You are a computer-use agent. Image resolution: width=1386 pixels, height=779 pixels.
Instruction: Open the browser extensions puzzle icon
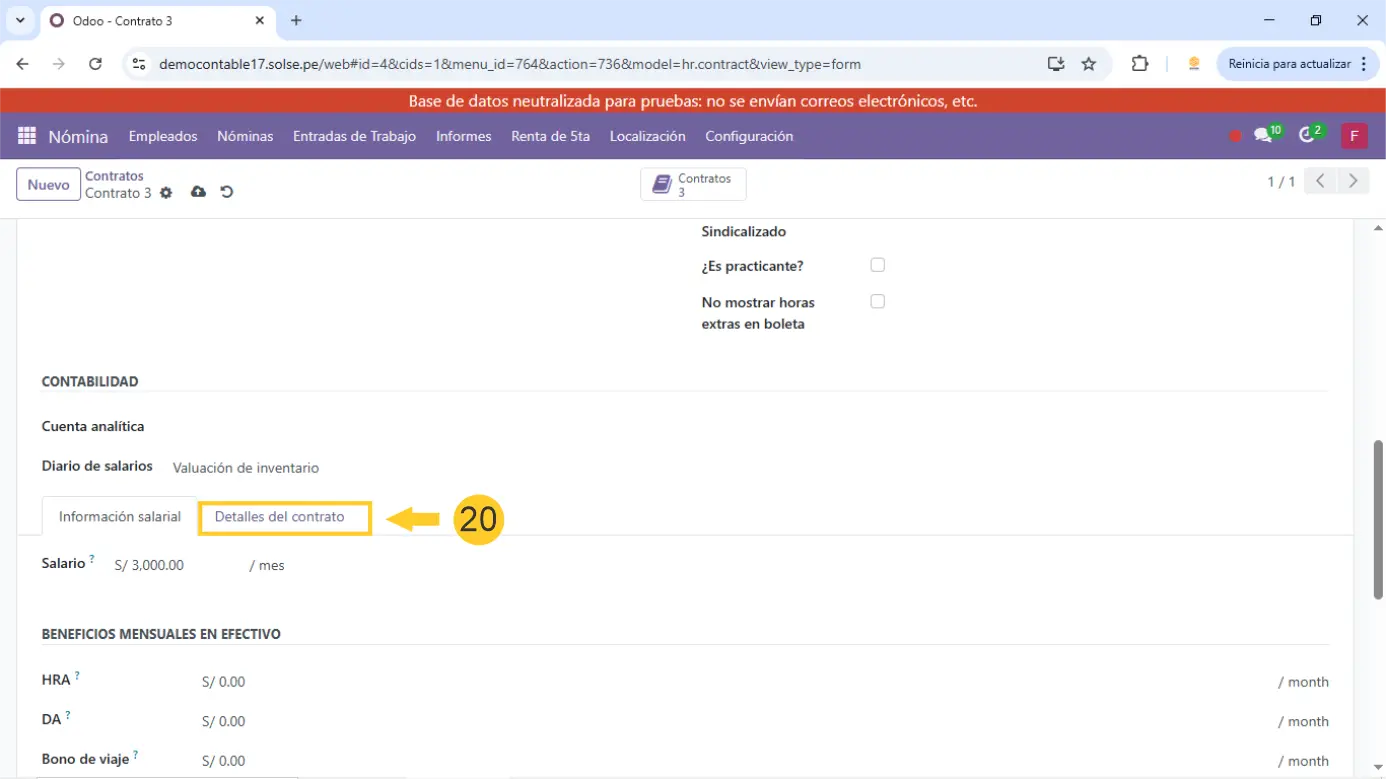pos(1139,64)
